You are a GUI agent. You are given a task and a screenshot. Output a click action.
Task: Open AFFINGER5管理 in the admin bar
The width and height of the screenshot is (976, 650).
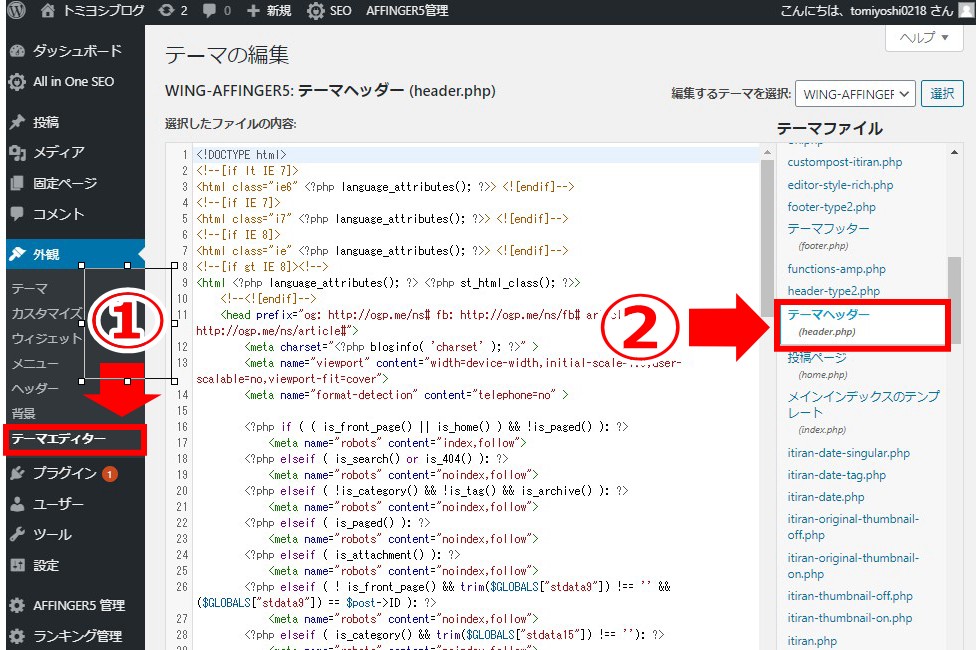tap(407, 11)
